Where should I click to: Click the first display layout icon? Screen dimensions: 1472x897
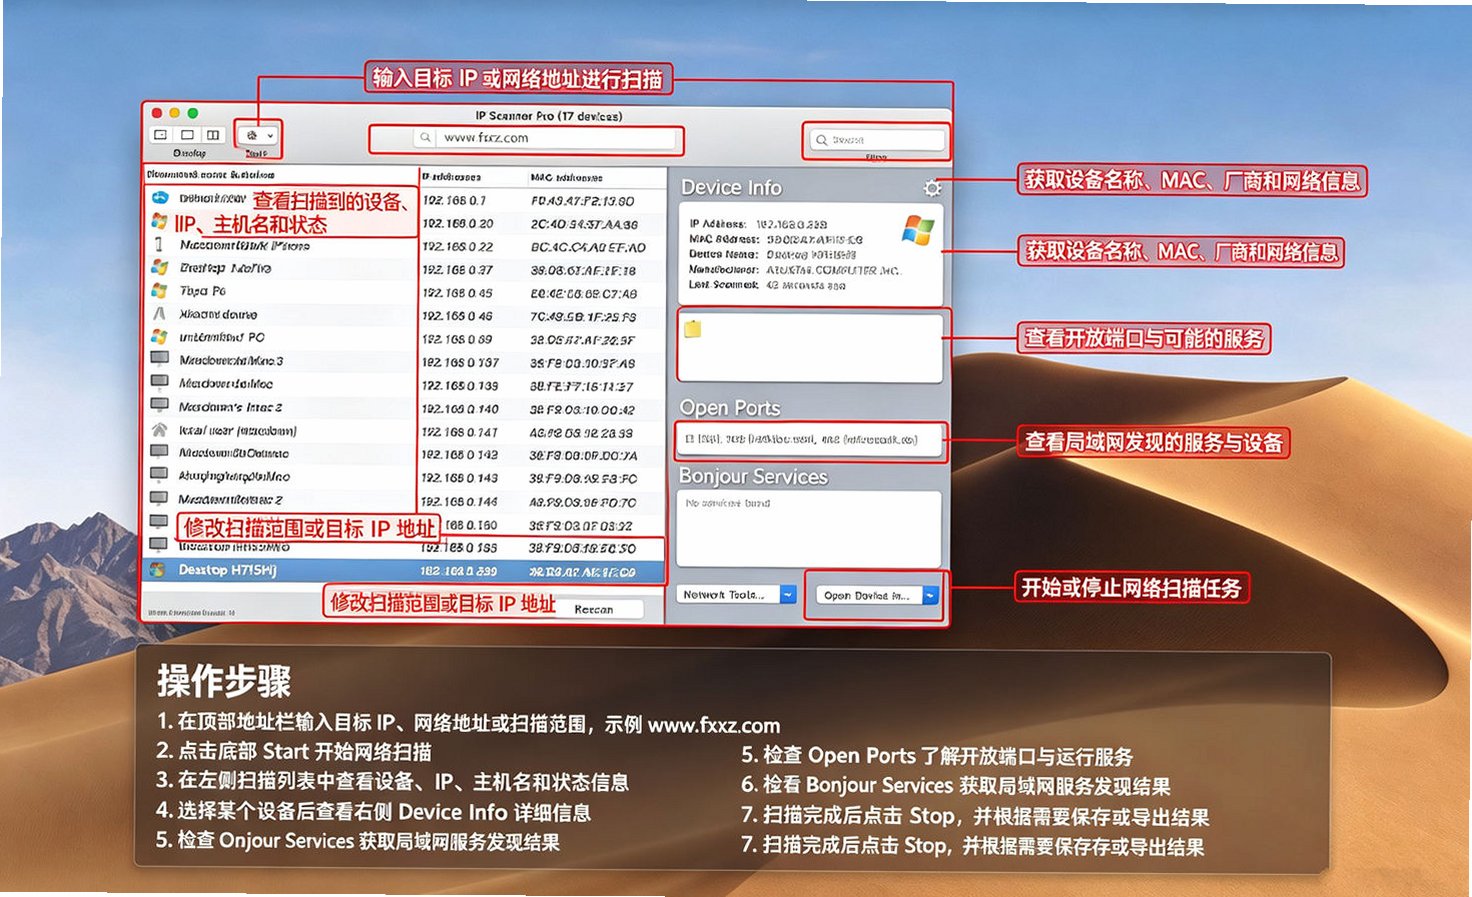(x=161, y=135)
